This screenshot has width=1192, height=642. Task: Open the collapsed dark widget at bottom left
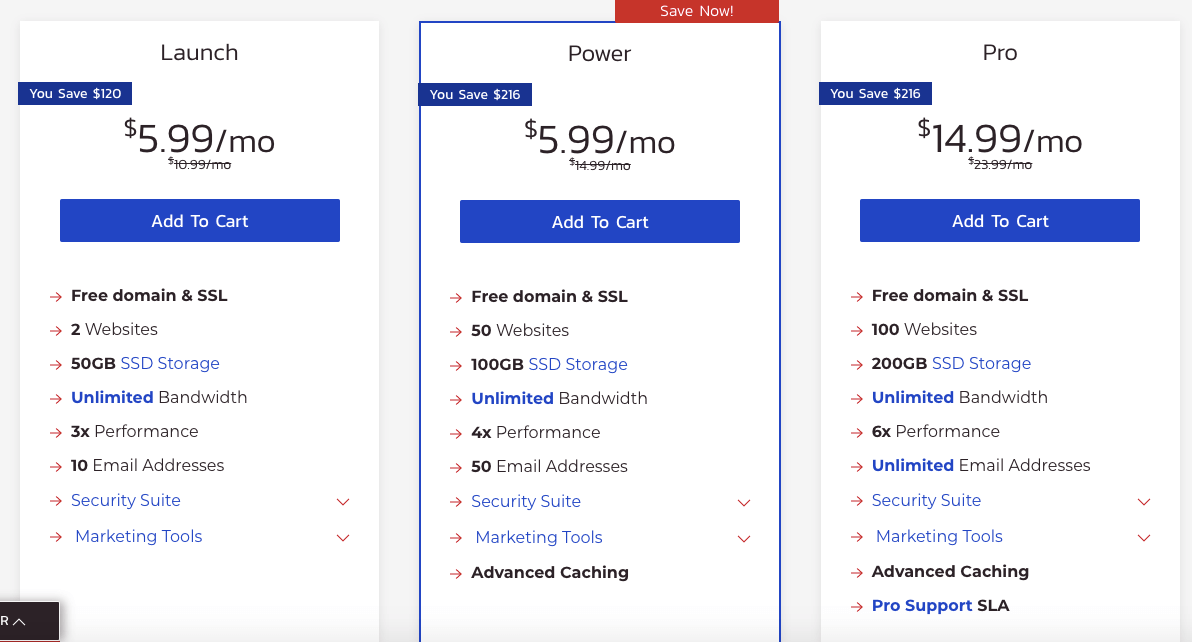(x=29, y=621)
